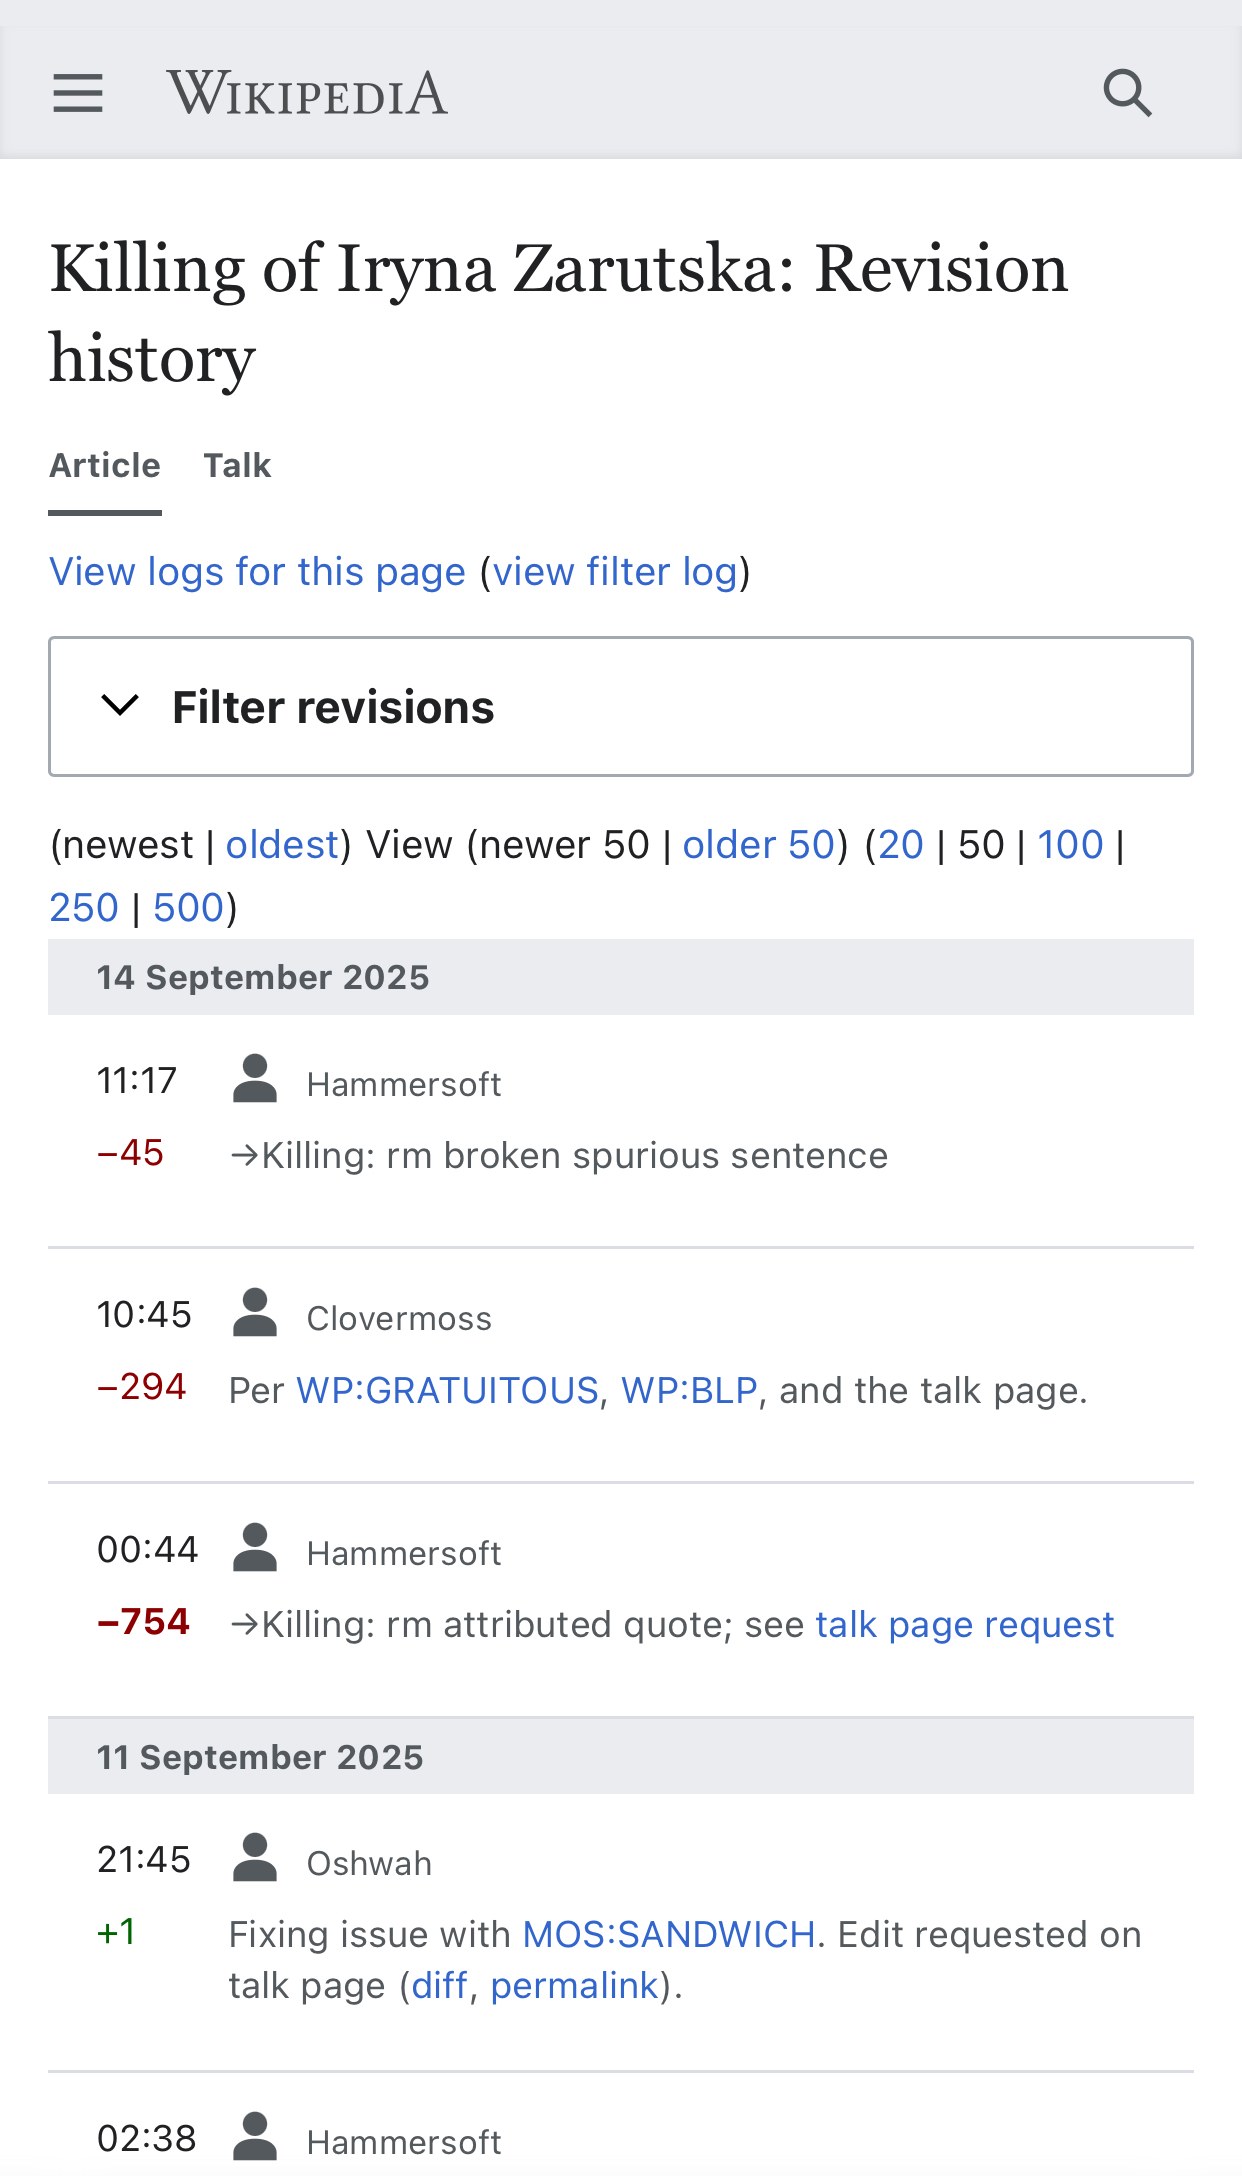
Task: Click the chevron beside Filter revisions
Action: (x=120, y=706)
